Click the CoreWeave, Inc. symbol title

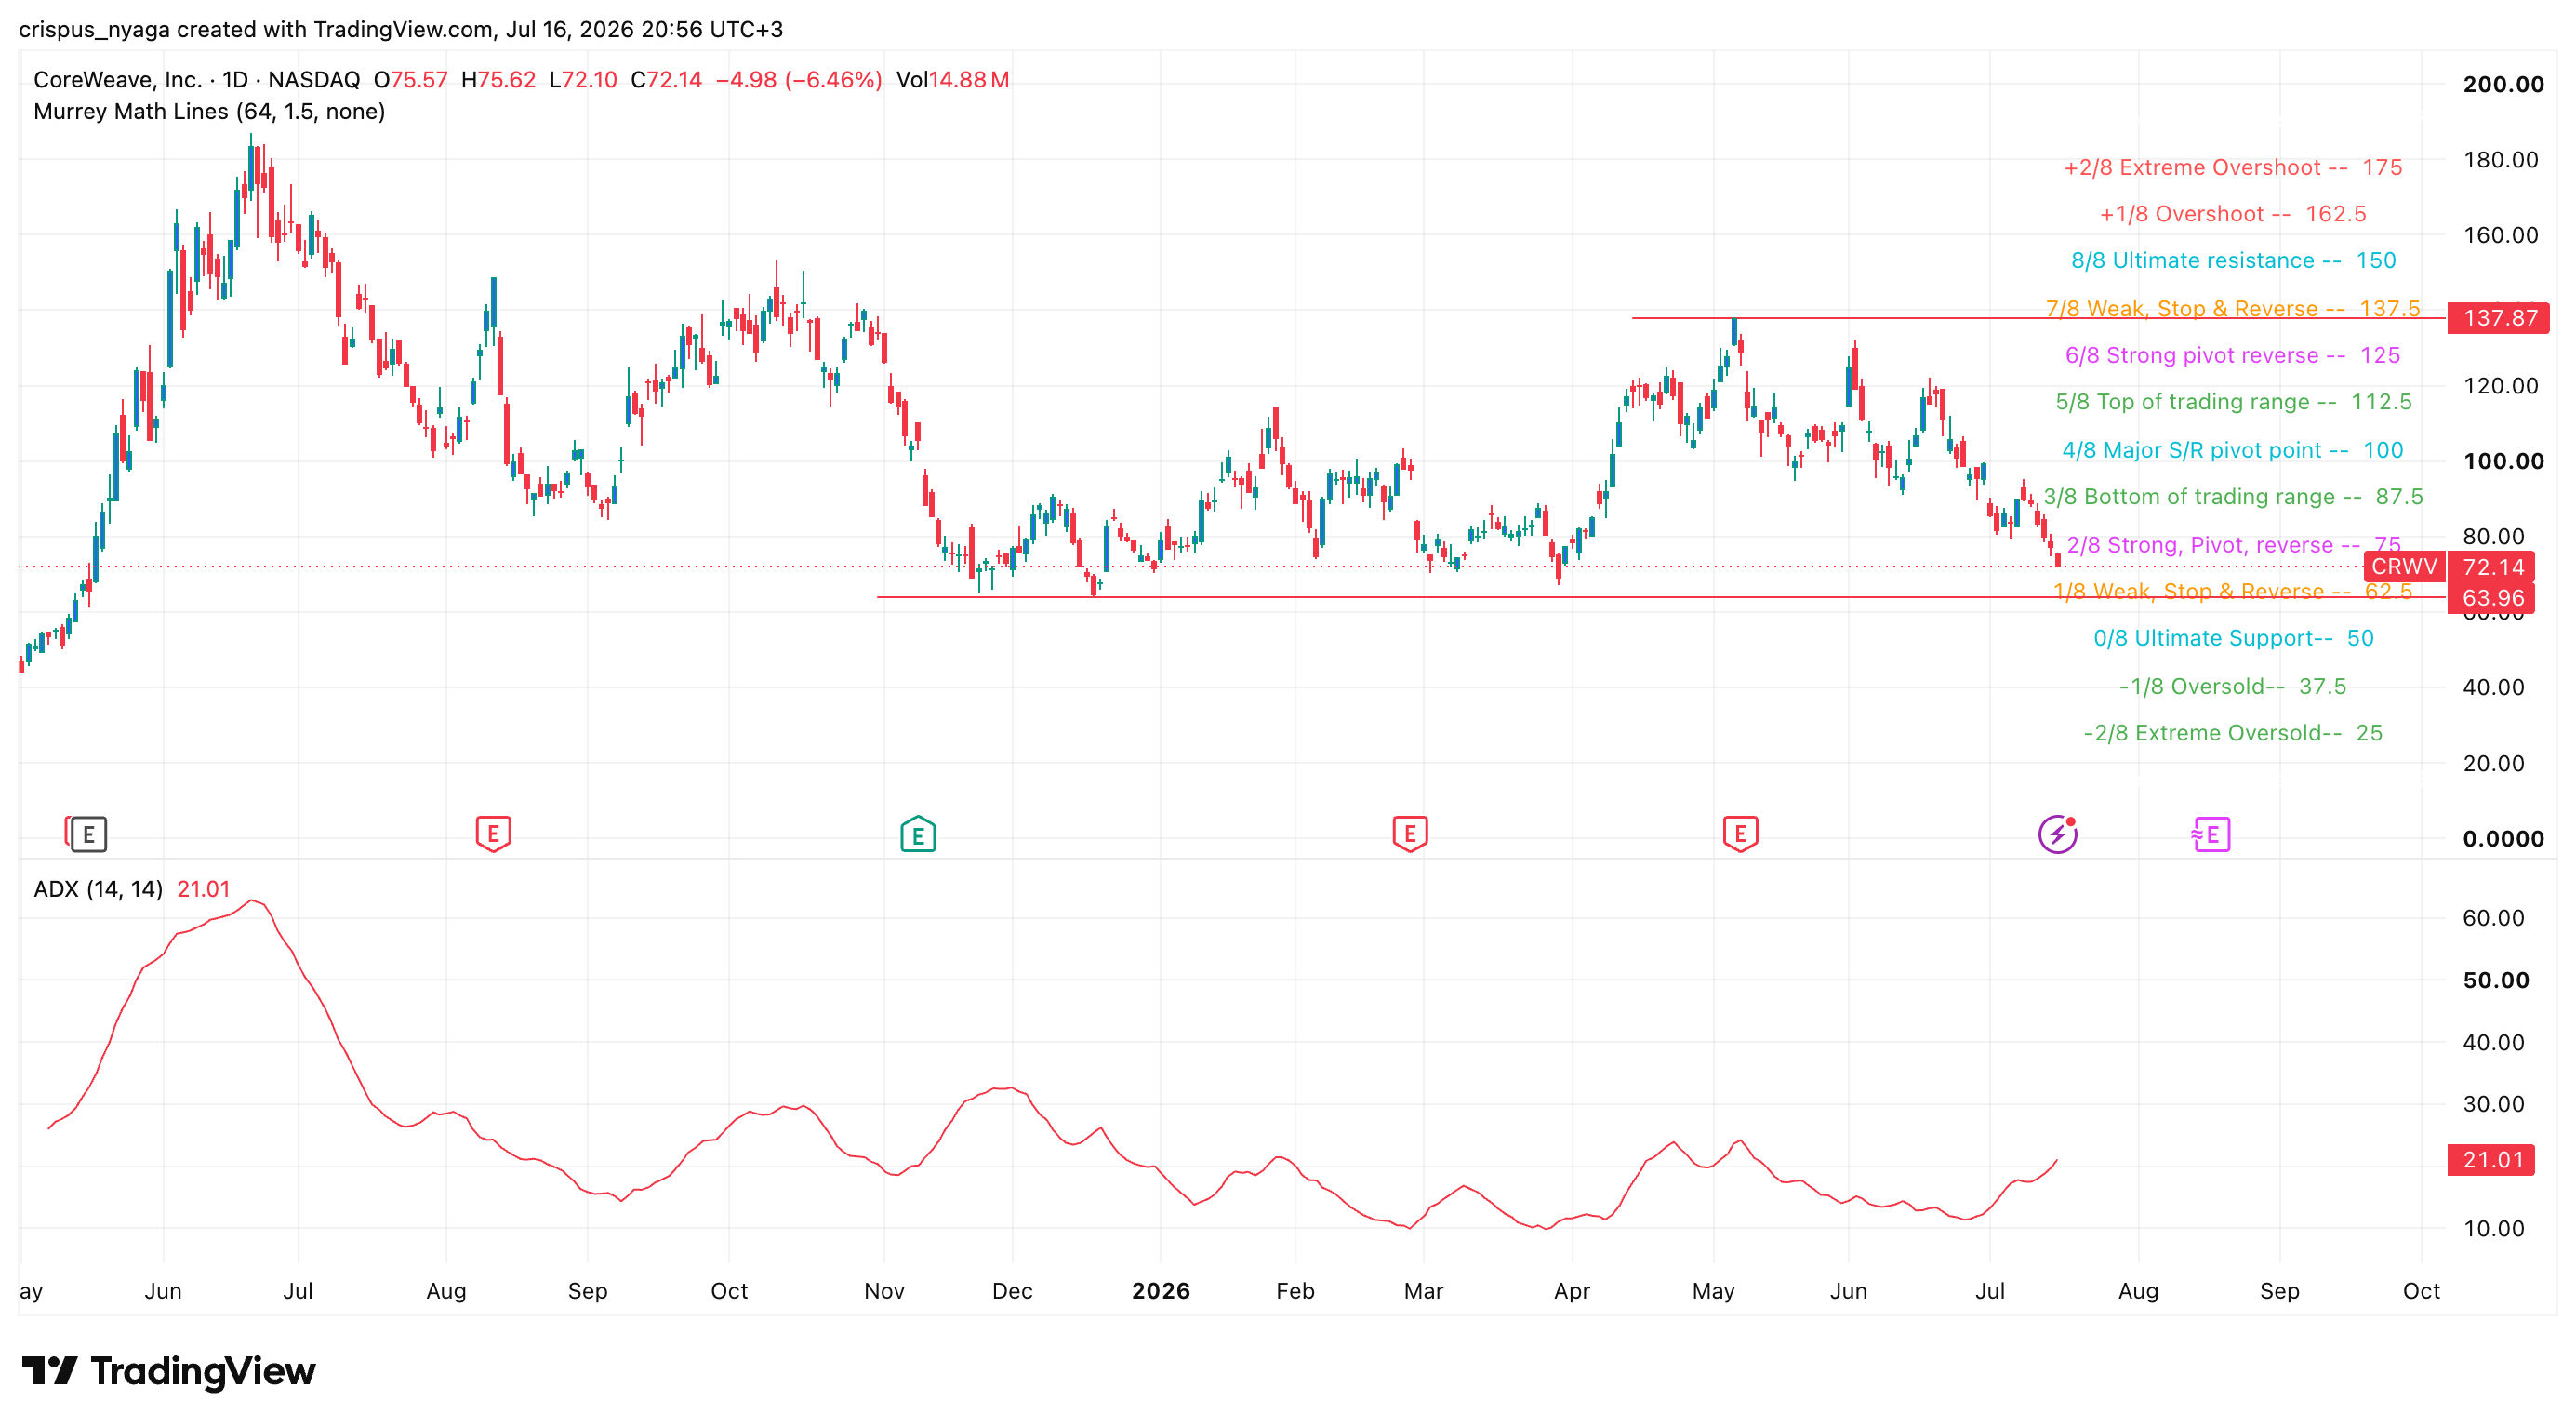pyautogui.click(x=117, y=80)
